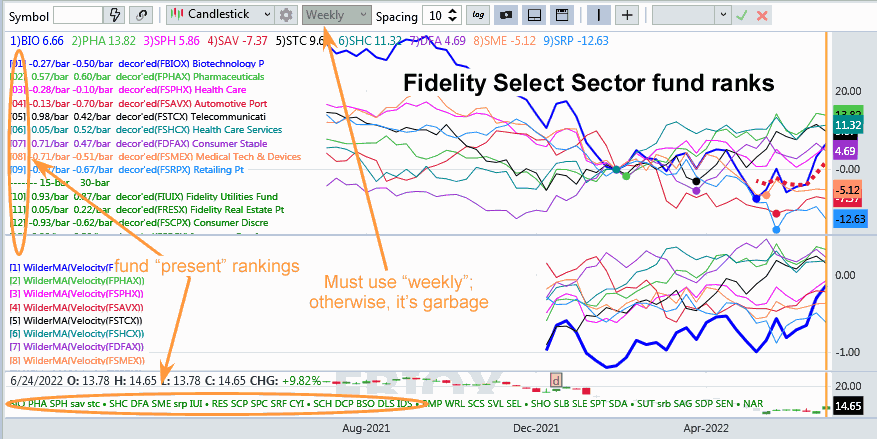The image size is (877, 439).
Task: Click the Spacing stepper arrows
Action: pyautogui.click(x=454, y=15)
